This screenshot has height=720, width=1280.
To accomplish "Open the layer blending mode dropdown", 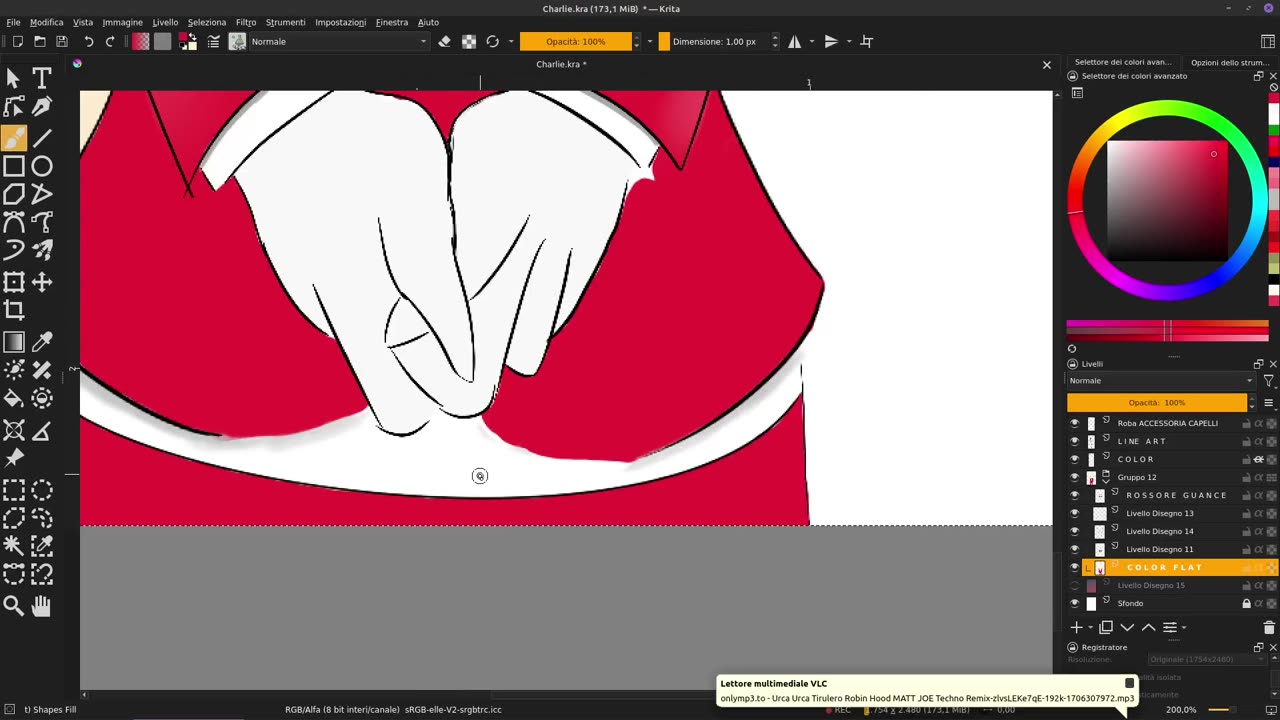I will (1160, 381).
